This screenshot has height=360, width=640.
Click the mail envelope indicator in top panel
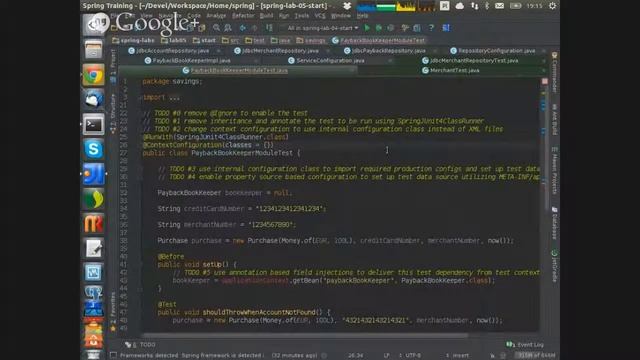click(x=499, y=6)
